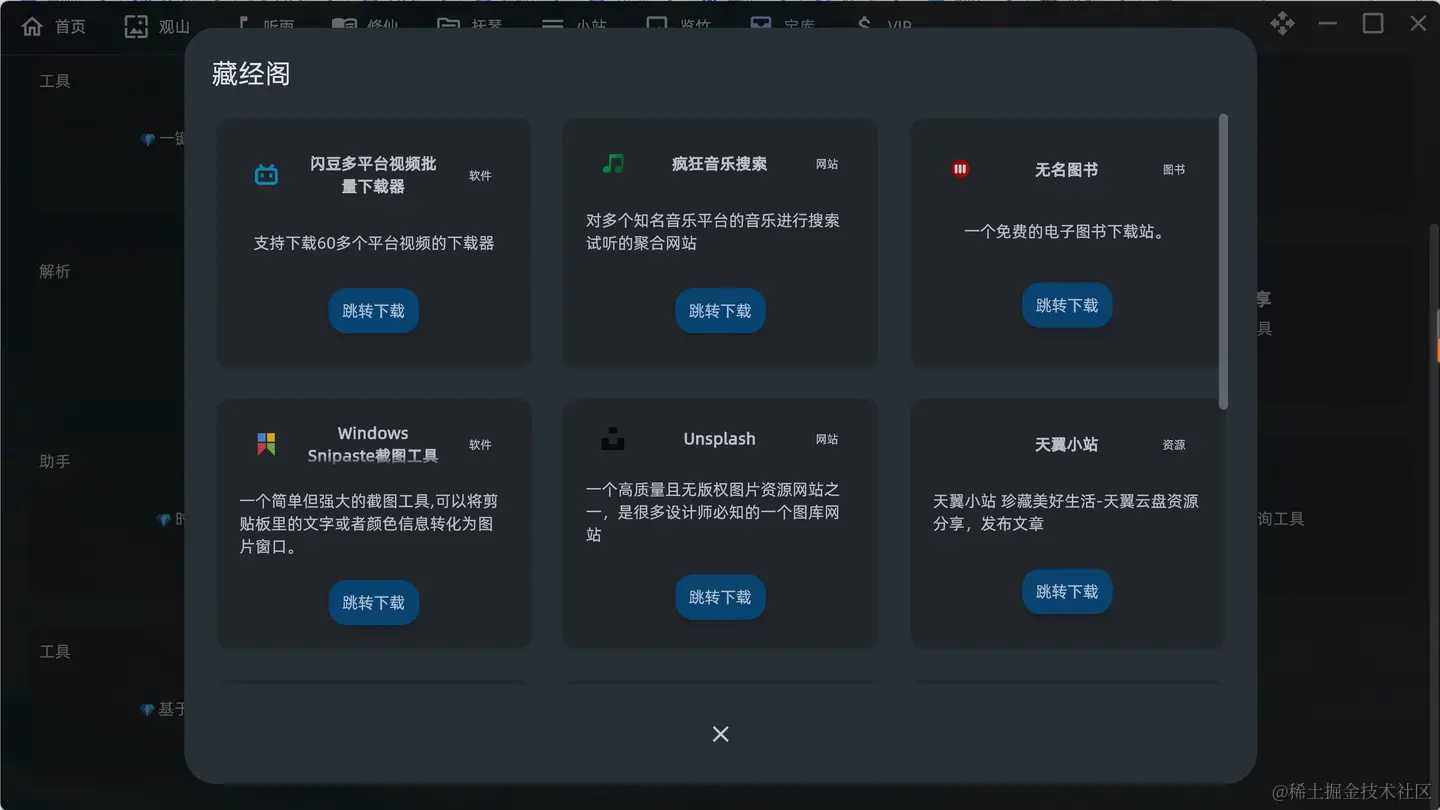Click the colorful Snipaste icon

[266, 444]
